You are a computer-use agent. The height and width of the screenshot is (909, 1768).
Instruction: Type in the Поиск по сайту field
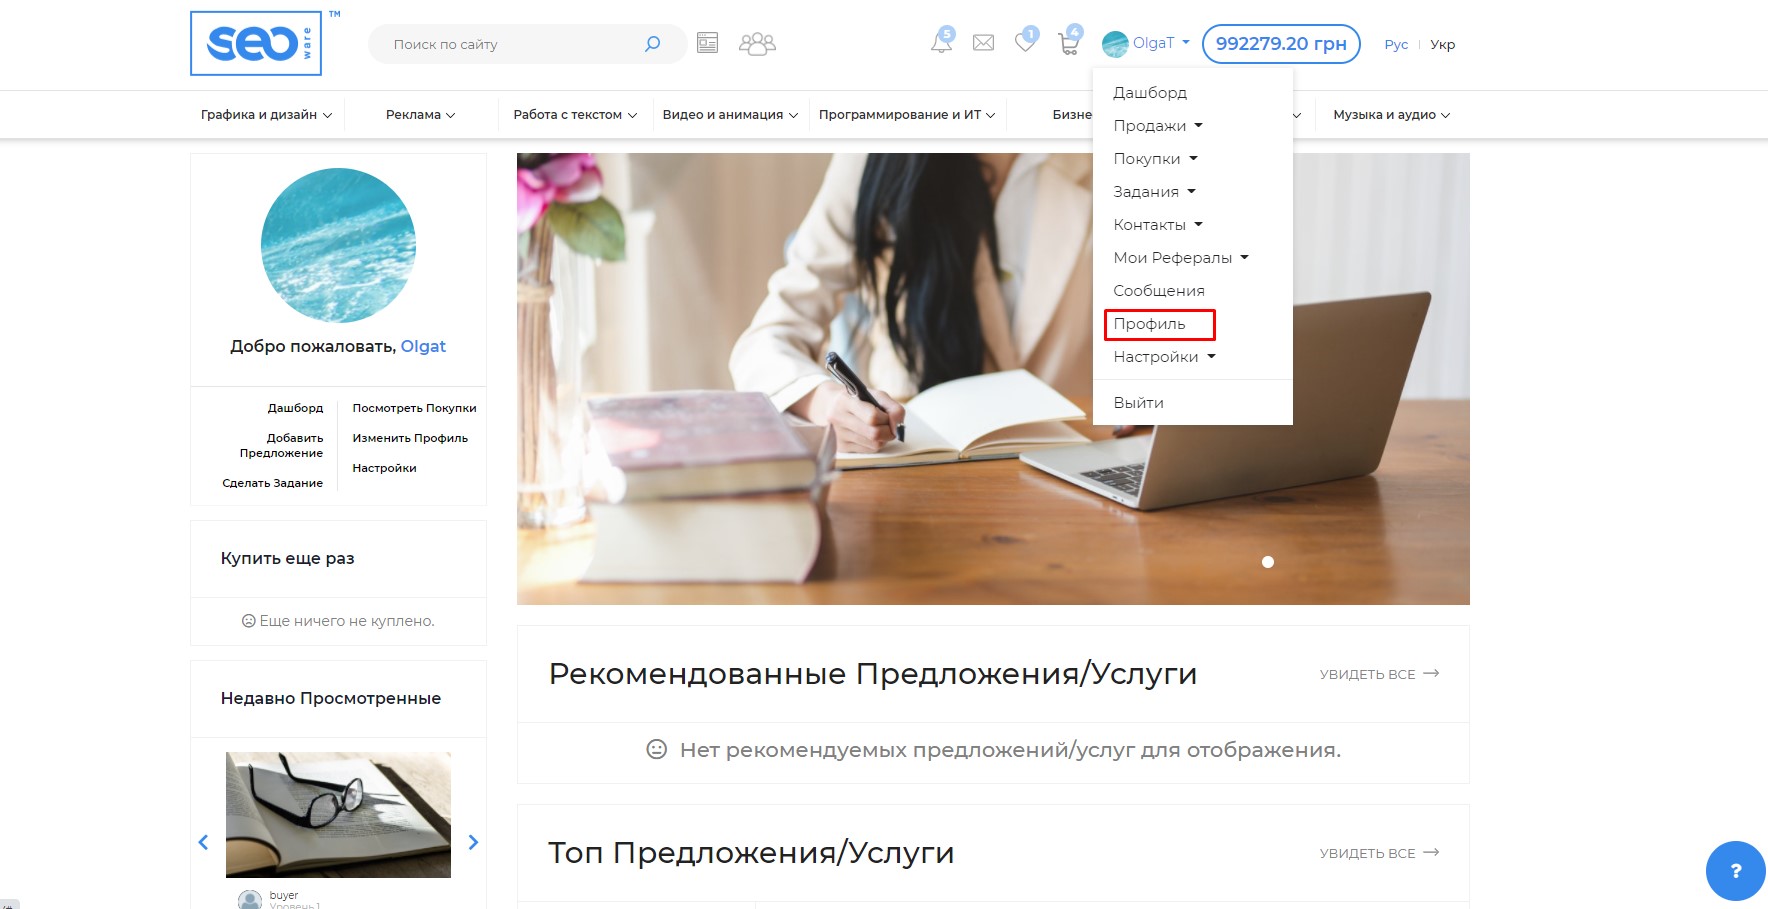tap(510, 44)
